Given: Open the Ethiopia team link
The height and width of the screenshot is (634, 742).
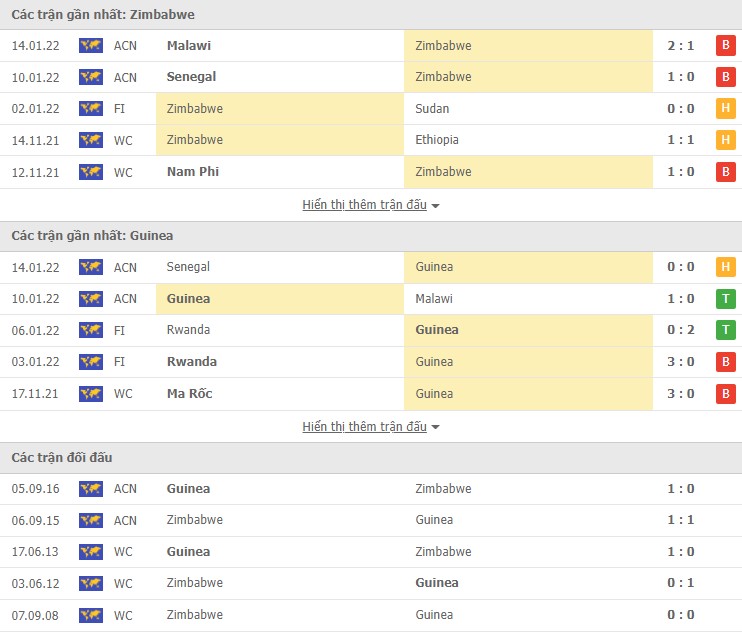Looking at the screenshot, I should (437, 140).
